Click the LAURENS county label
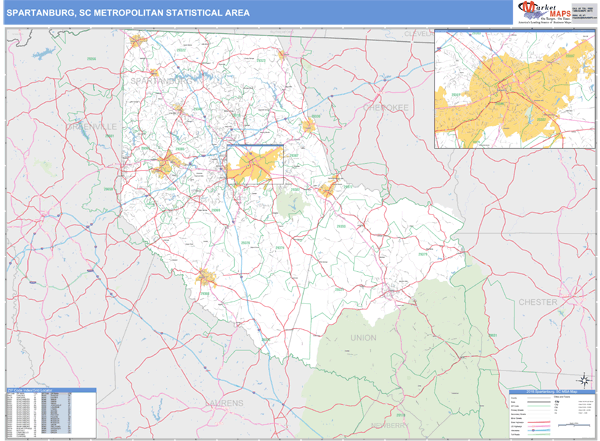600x441 pixels. click(224, 403)
